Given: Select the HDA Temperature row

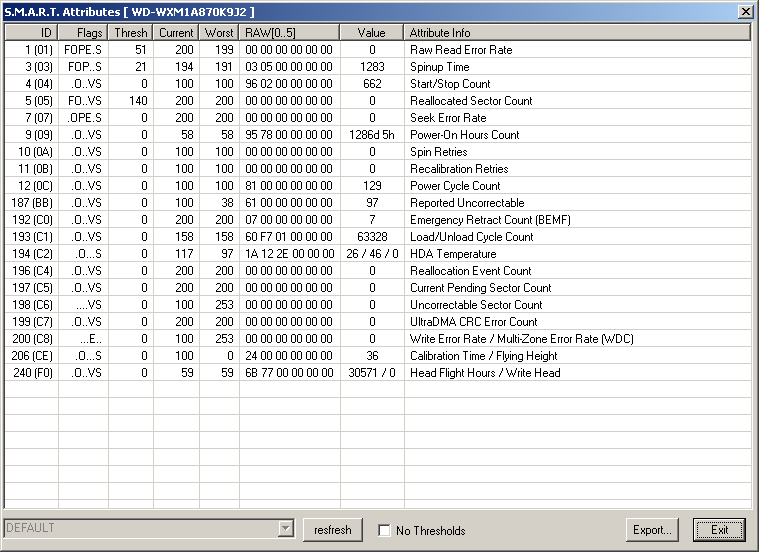Looking at the screenshot, I should click(x=452, y=254).
